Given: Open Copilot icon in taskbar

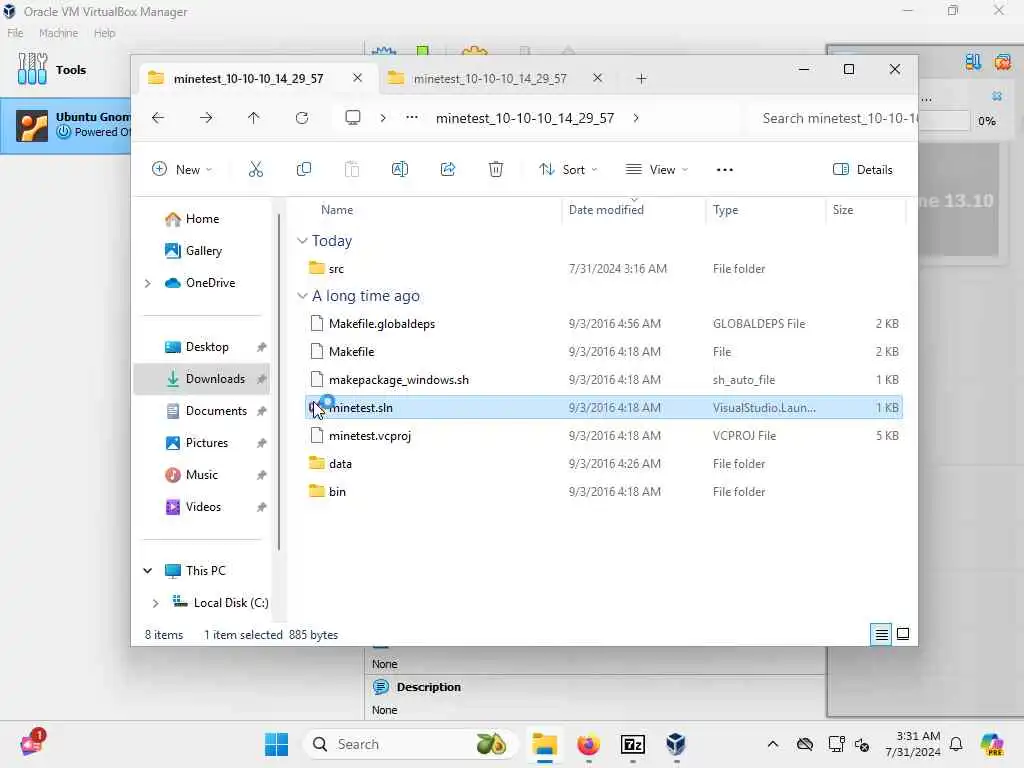Looking at the screenshot, I should (992, 744).
